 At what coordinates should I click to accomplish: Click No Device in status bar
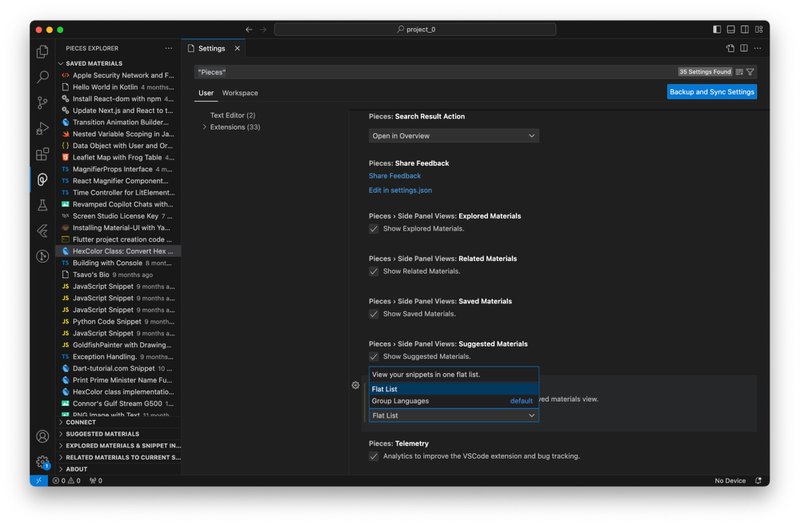[730, 481]
